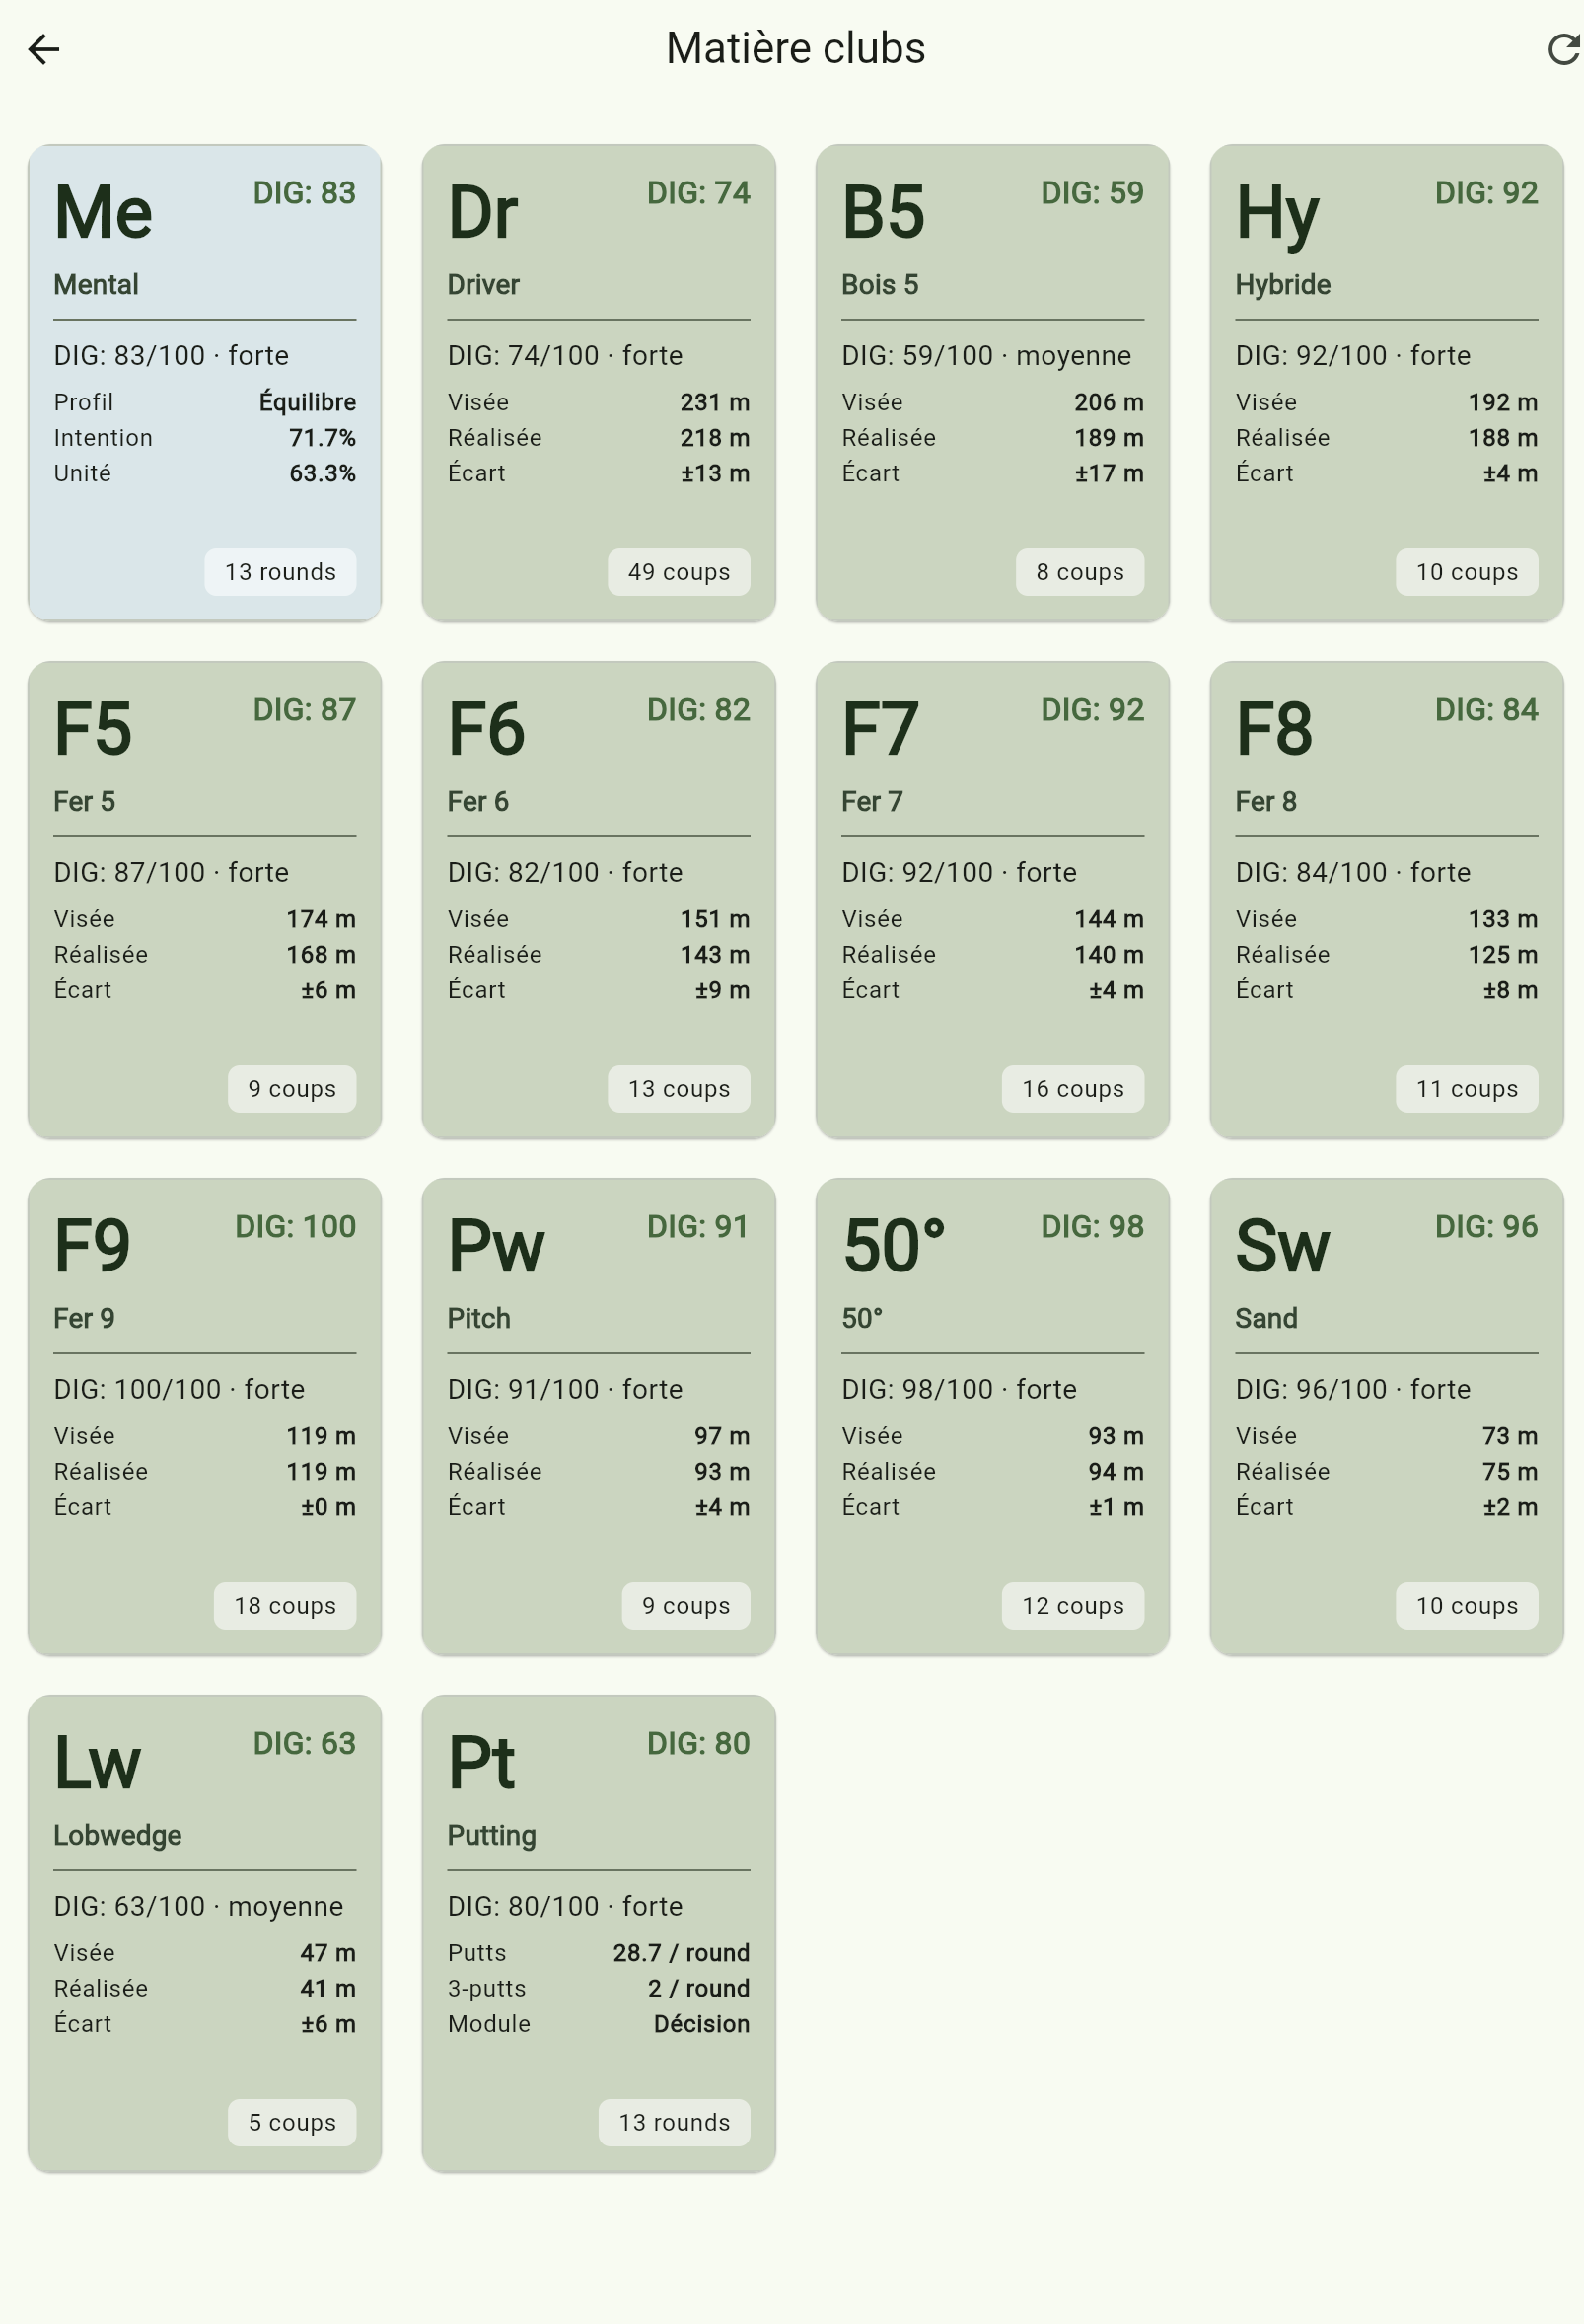Tap the 18 coups badge on Fer 9

pyautogui.click(x=285, y=1606)
